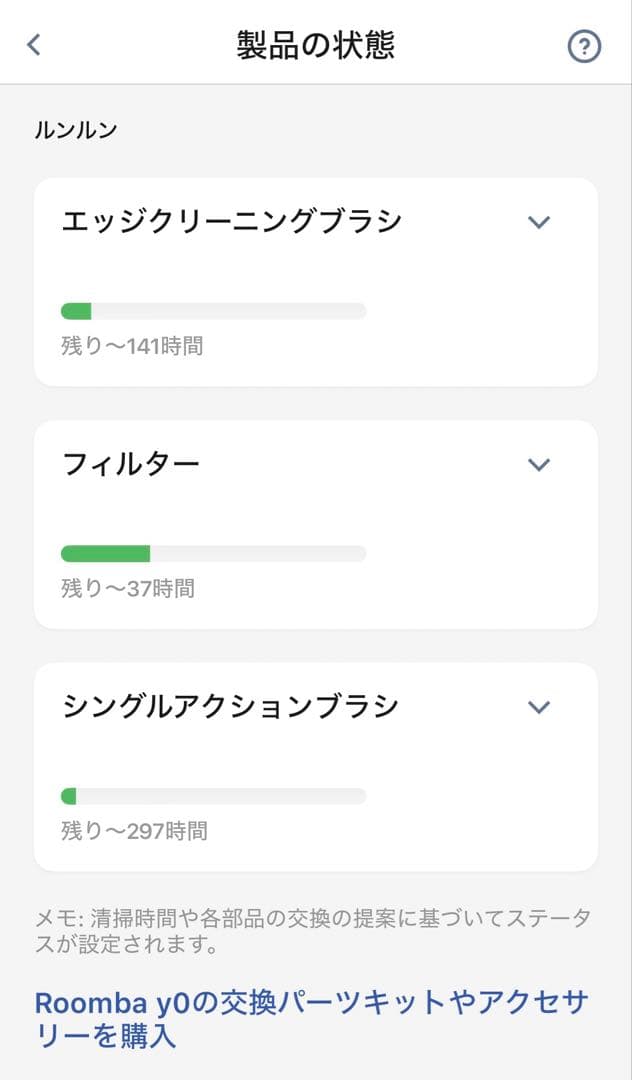Tap the back arrow icon

(34, 45)
